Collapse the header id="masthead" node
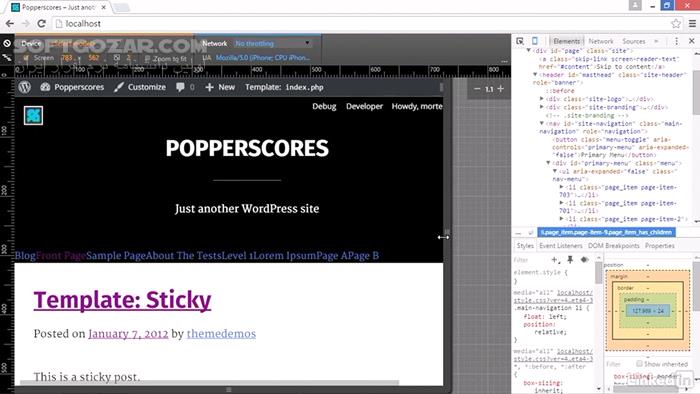700x394 pixels. [x=535, y=75]
